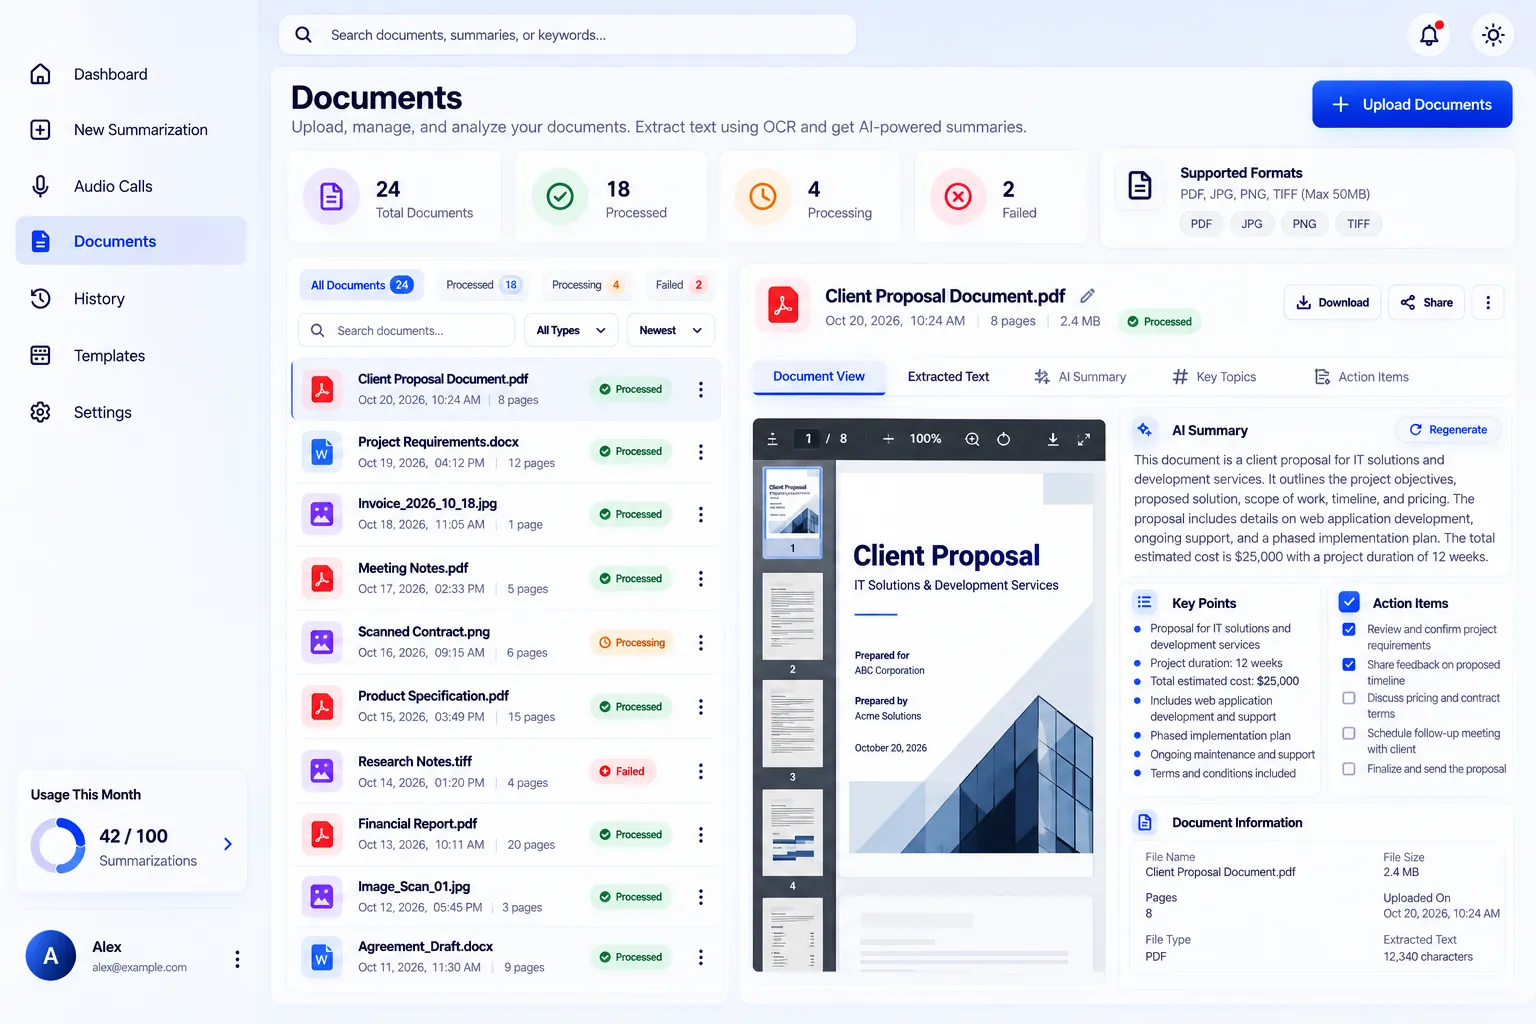Viewport: 1536px width, 1024px height.
Task: Toggle light/dark theme sun icon
Action: 1493,35
